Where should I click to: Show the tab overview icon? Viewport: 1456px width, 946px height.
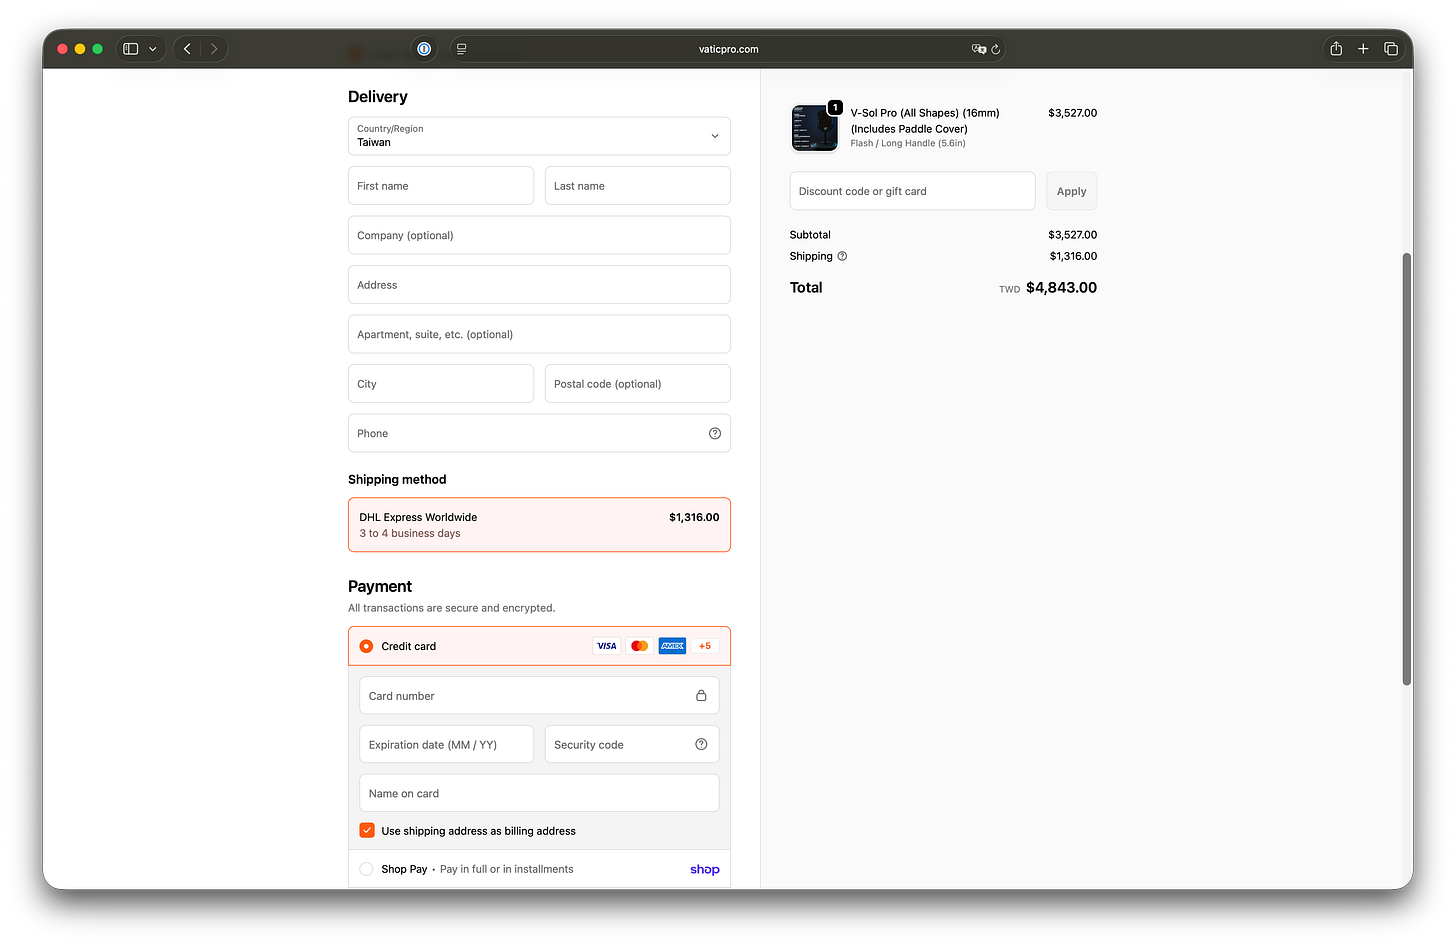click(1391, 49)
